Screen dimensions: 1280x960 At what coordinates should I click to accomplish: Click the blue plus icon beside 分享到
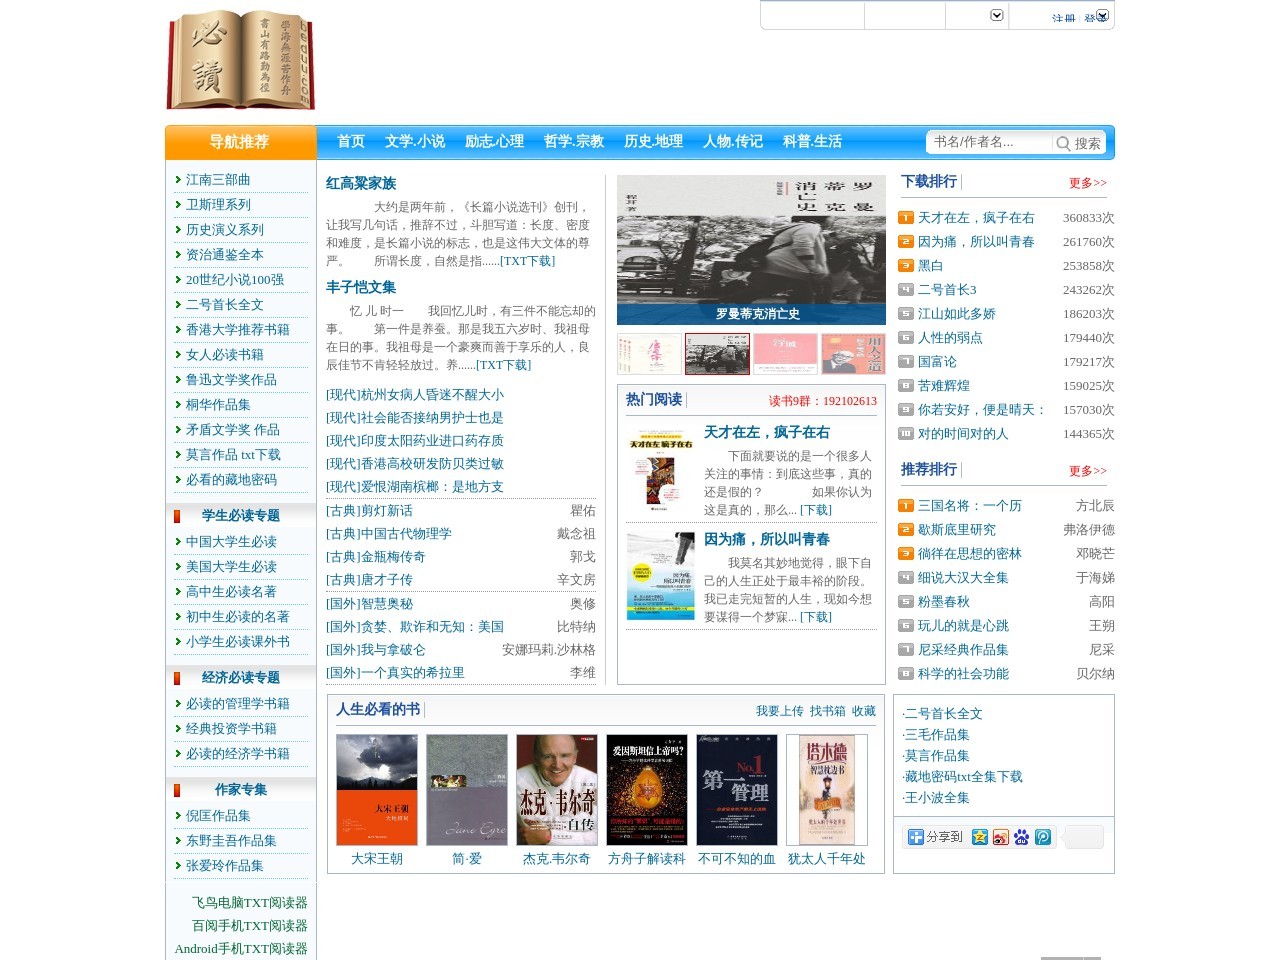[x=915, y=837]
